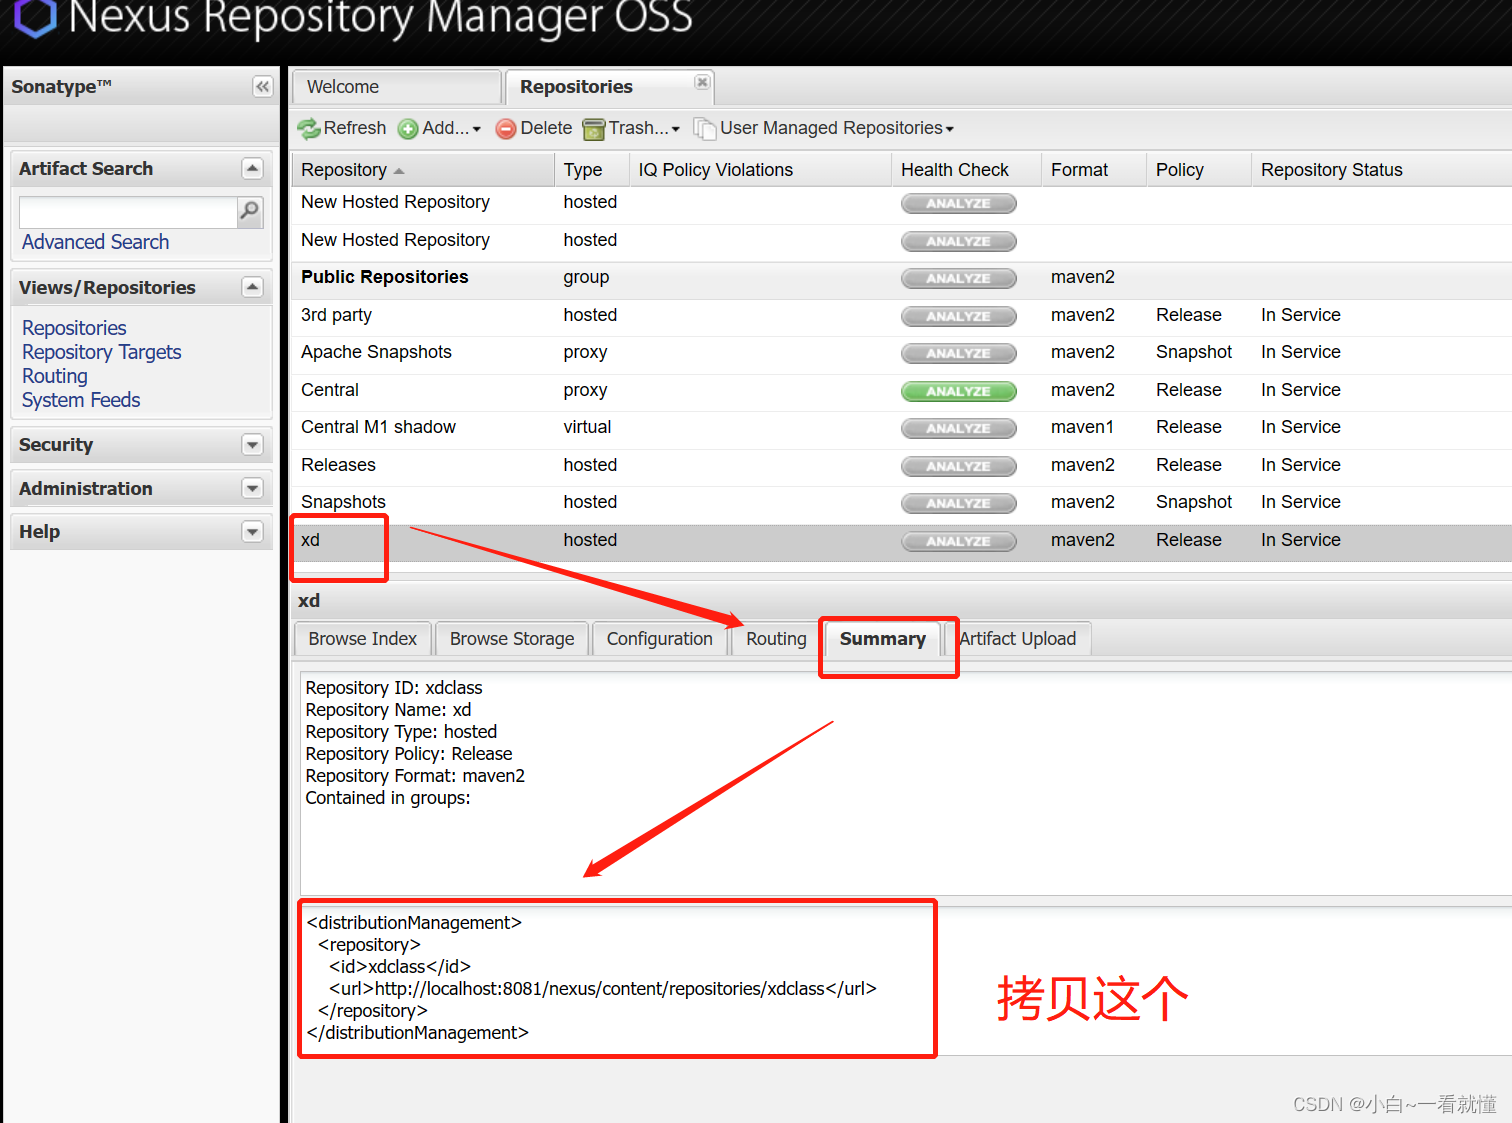Select the Releases repository row
The height and width of the screenshot is (1123, 1512).
point(901,466)
